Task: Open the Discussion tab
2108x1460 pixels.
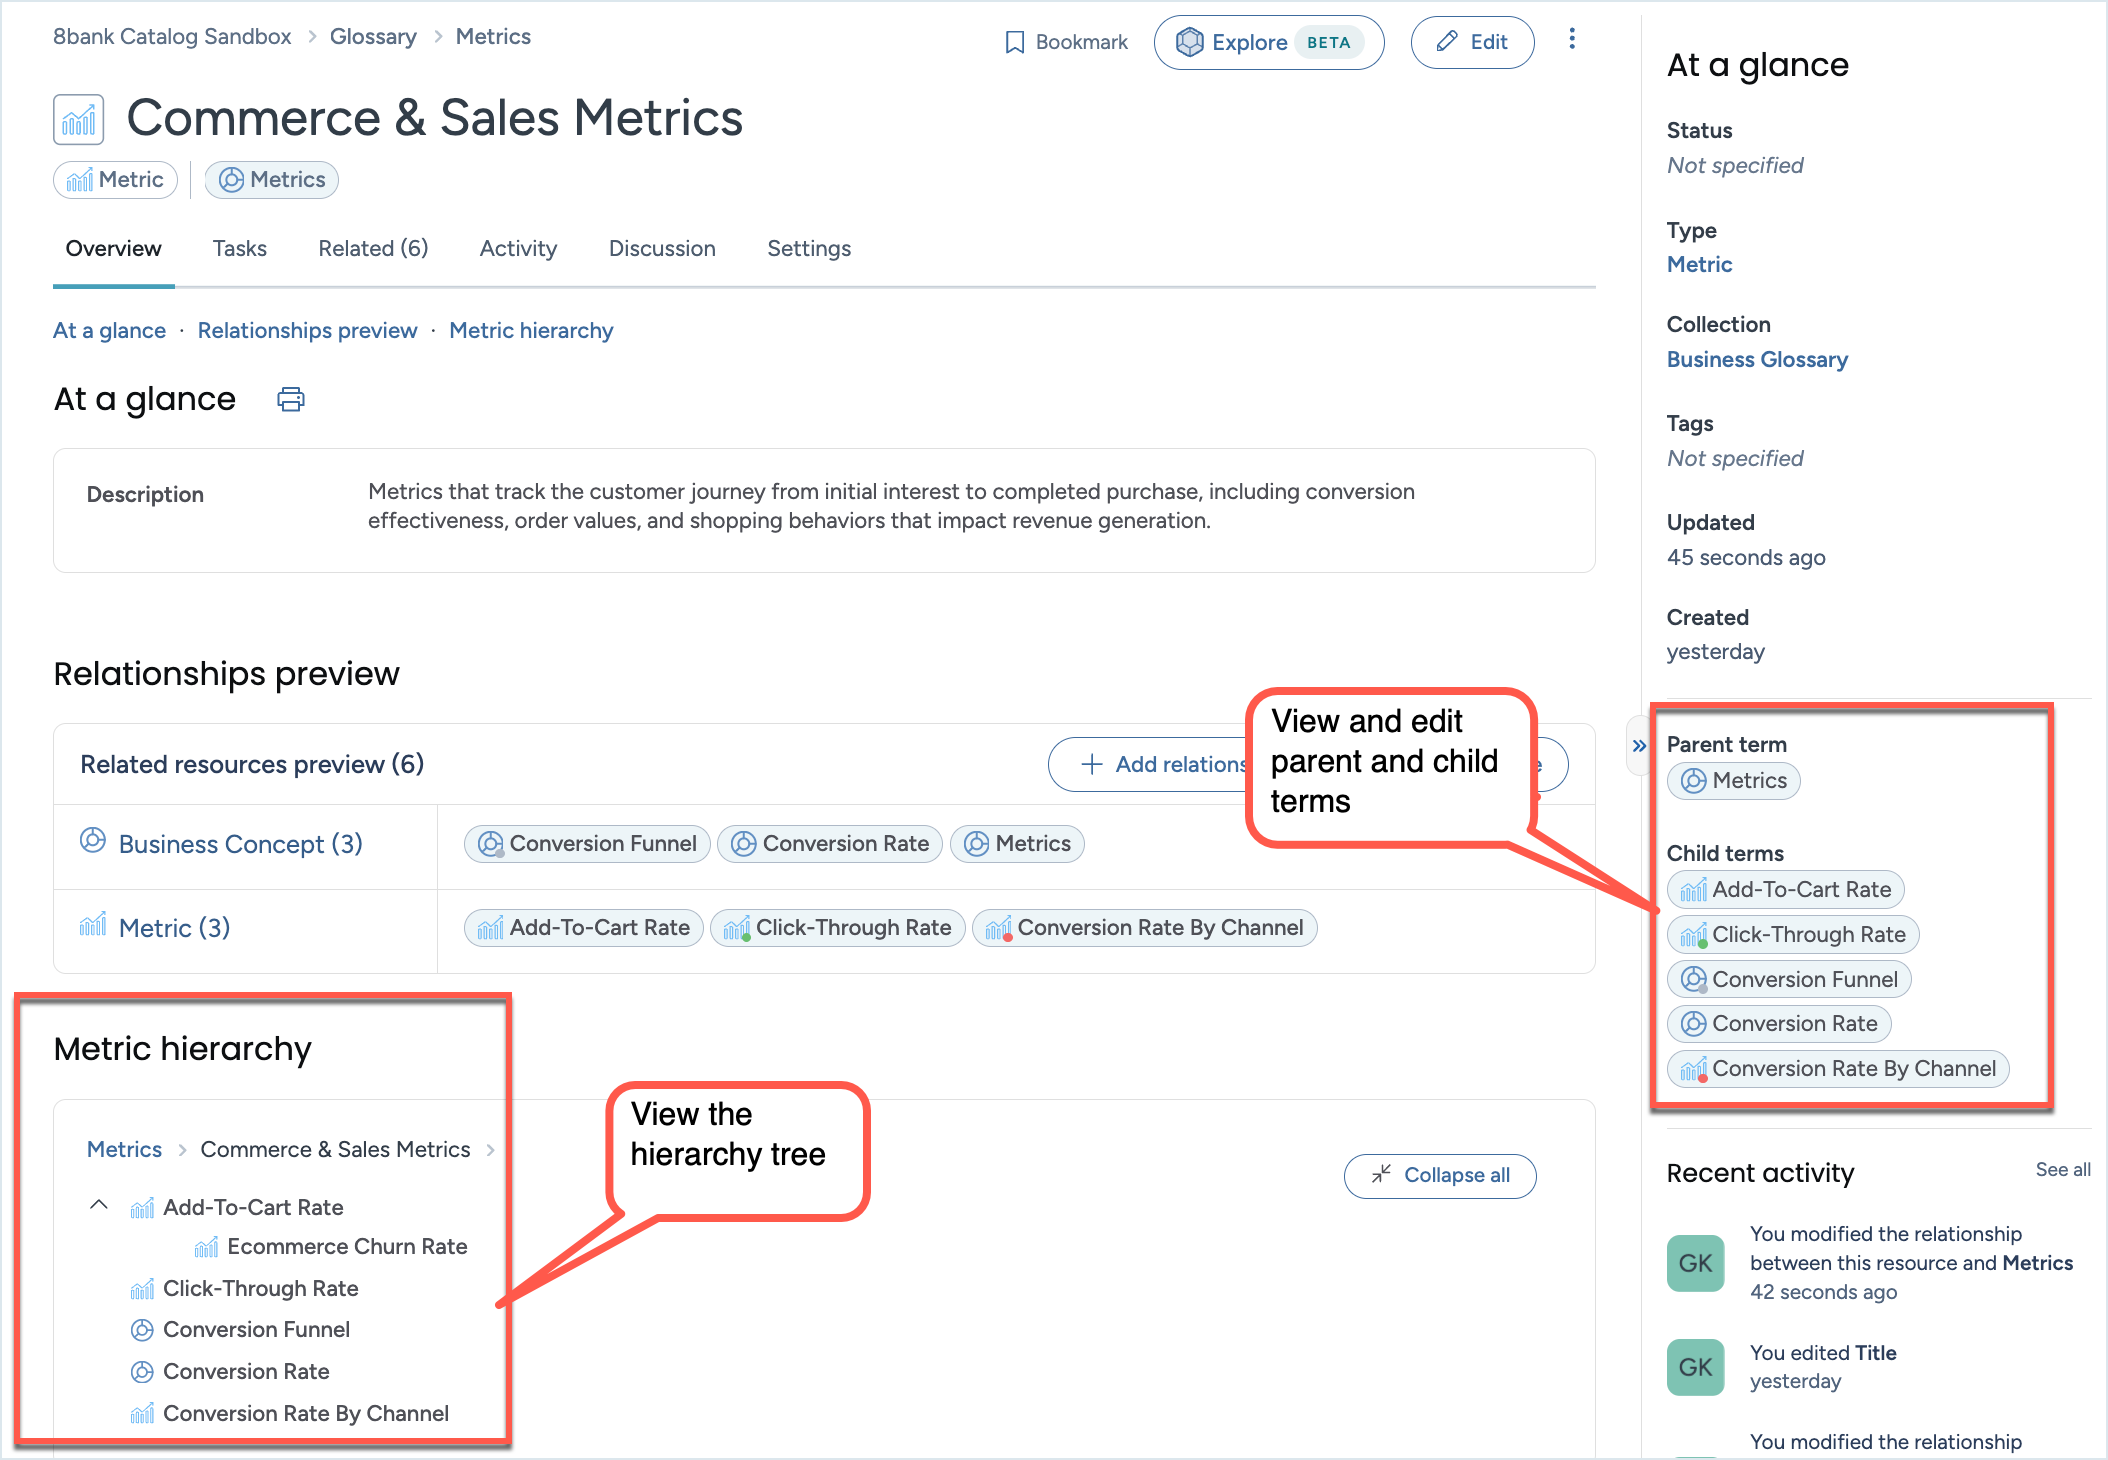Action: [x=662, y=249]
